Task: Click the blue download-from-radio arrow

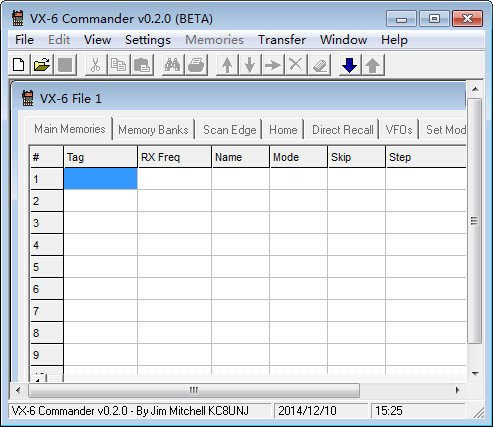Action: (350, 65)
